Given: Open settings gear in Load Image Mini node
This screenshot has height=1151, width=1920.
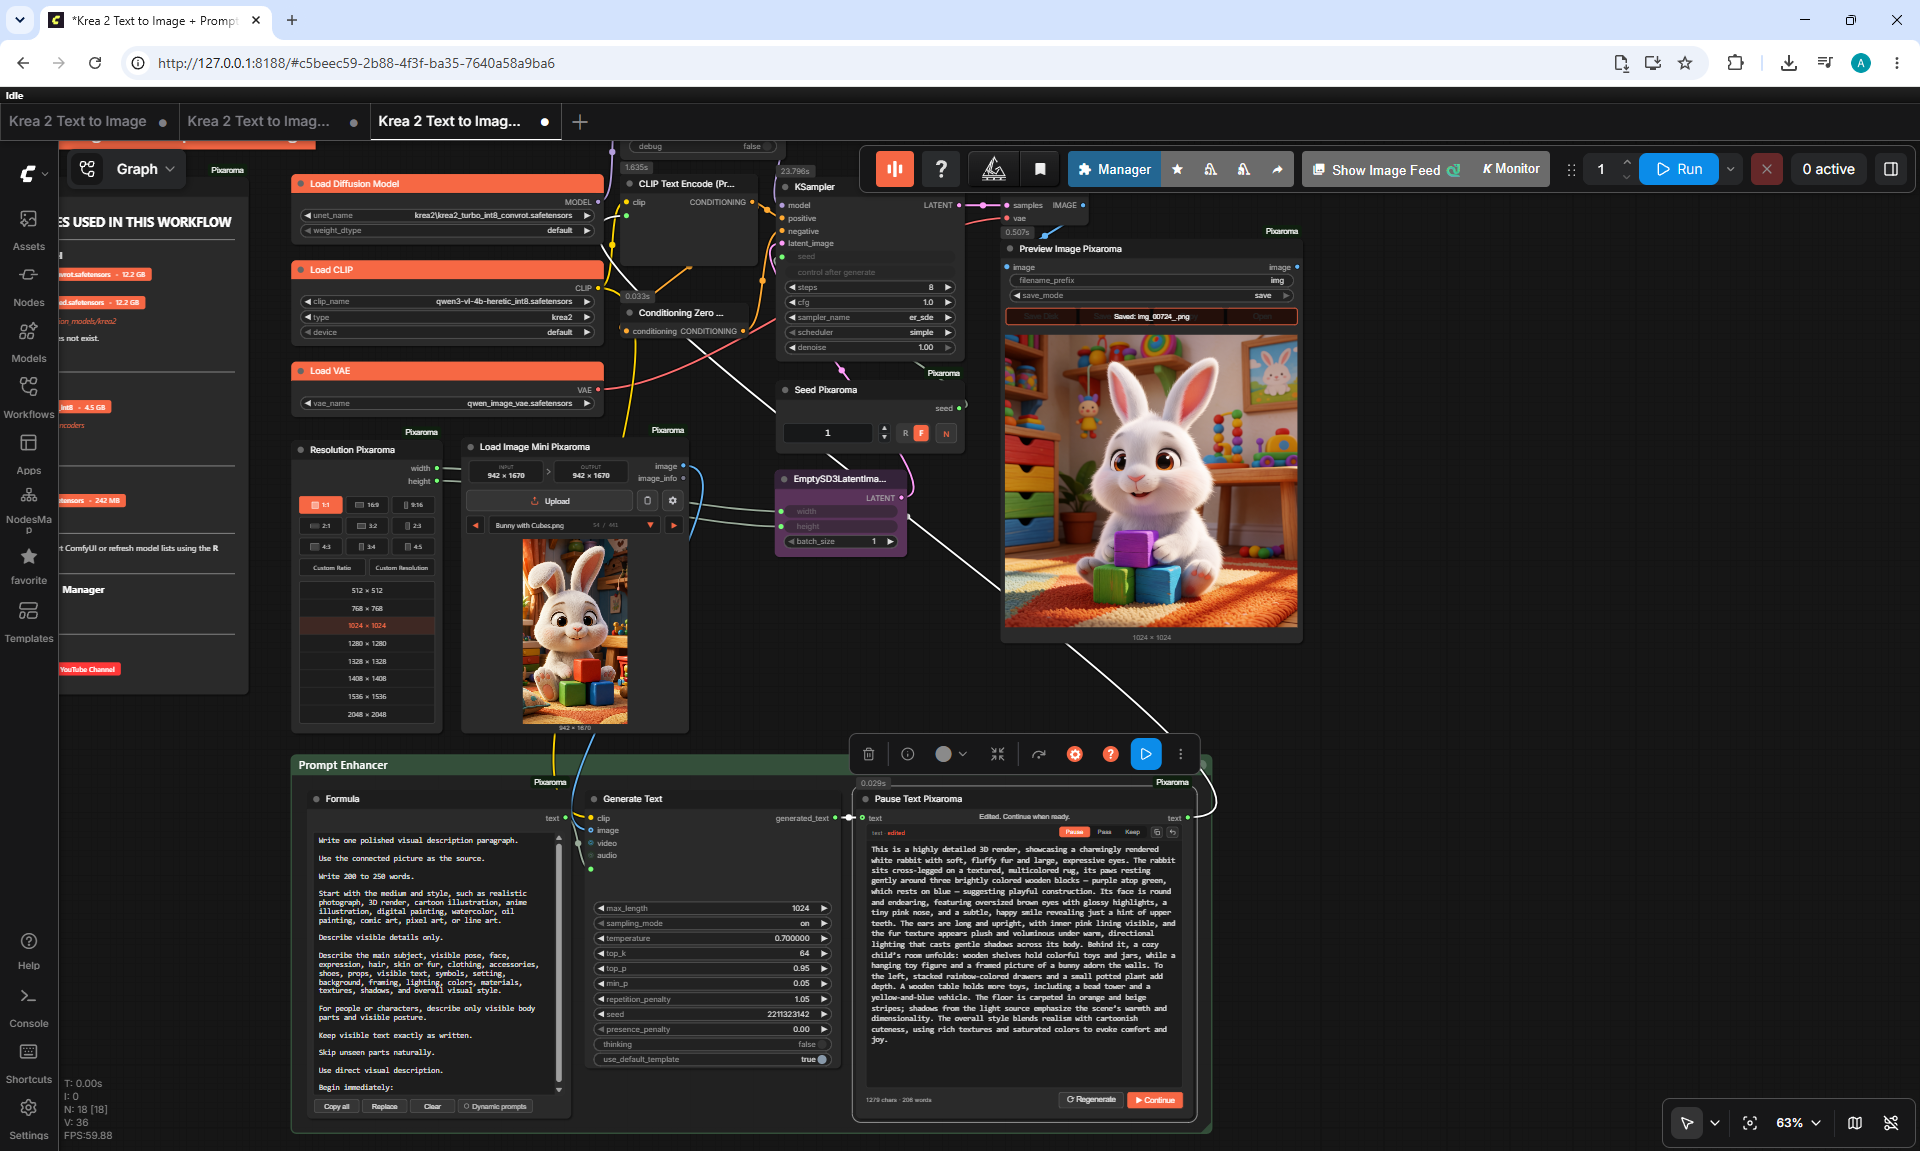Looking at the screenshot, I should (673, 501).
